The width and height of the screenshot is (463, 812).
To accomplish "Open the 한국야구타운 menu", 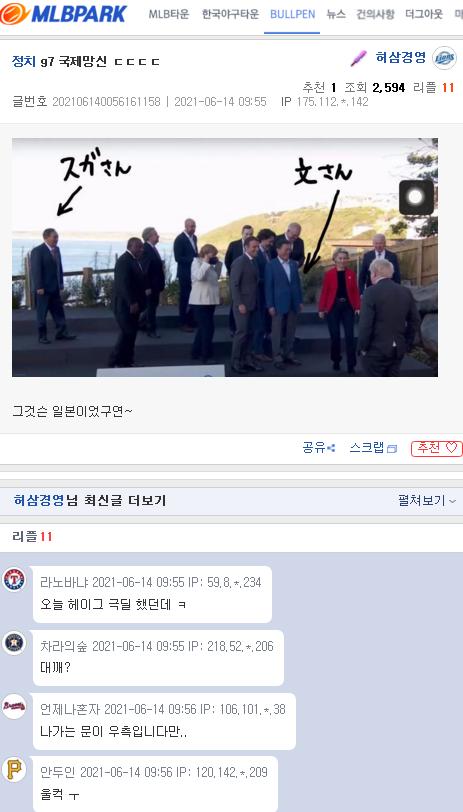I will [230, 14].
